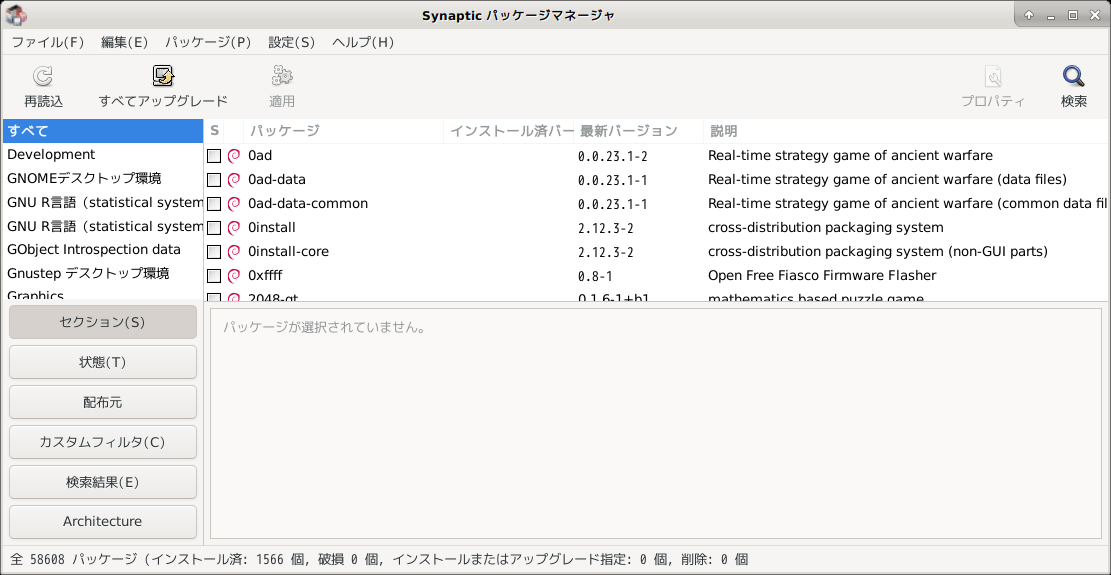This screenshot has width=1111, height=575.
Task: Select package name 0install
Action: tap(272, 228)
